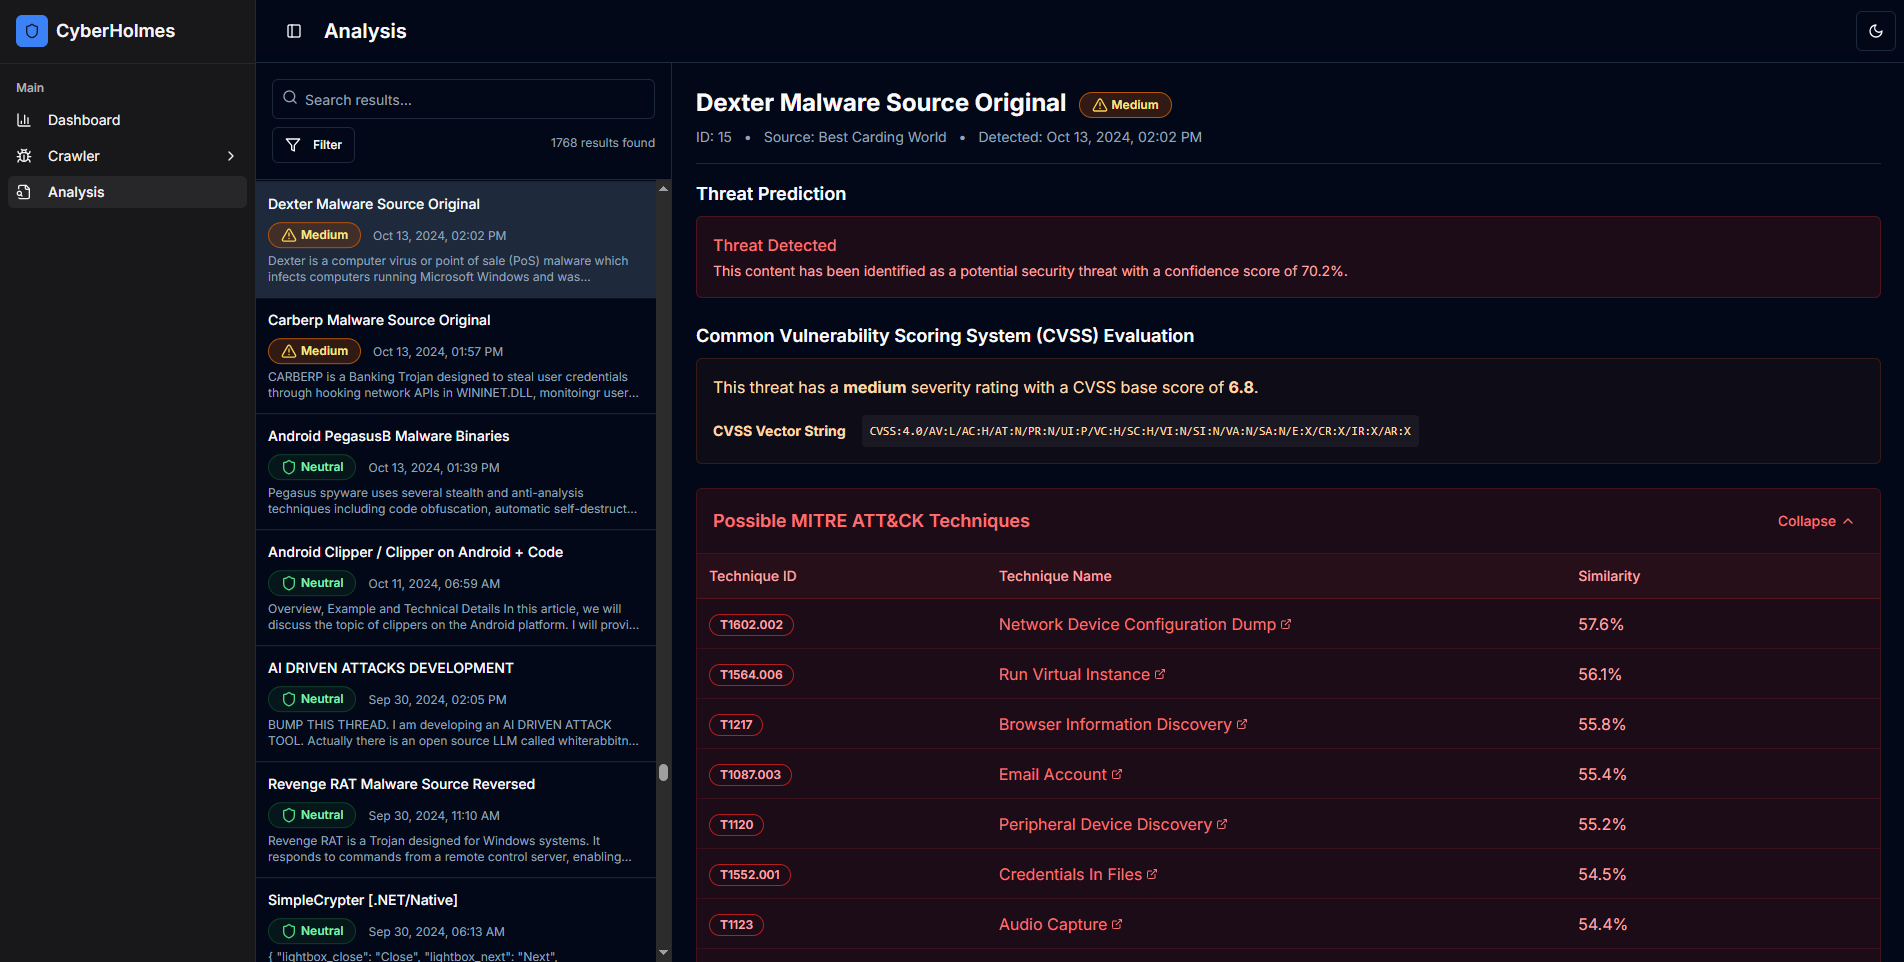Click technique ID badge T1564.006
Screen dimensions: 1904x962
pos(751,675)
